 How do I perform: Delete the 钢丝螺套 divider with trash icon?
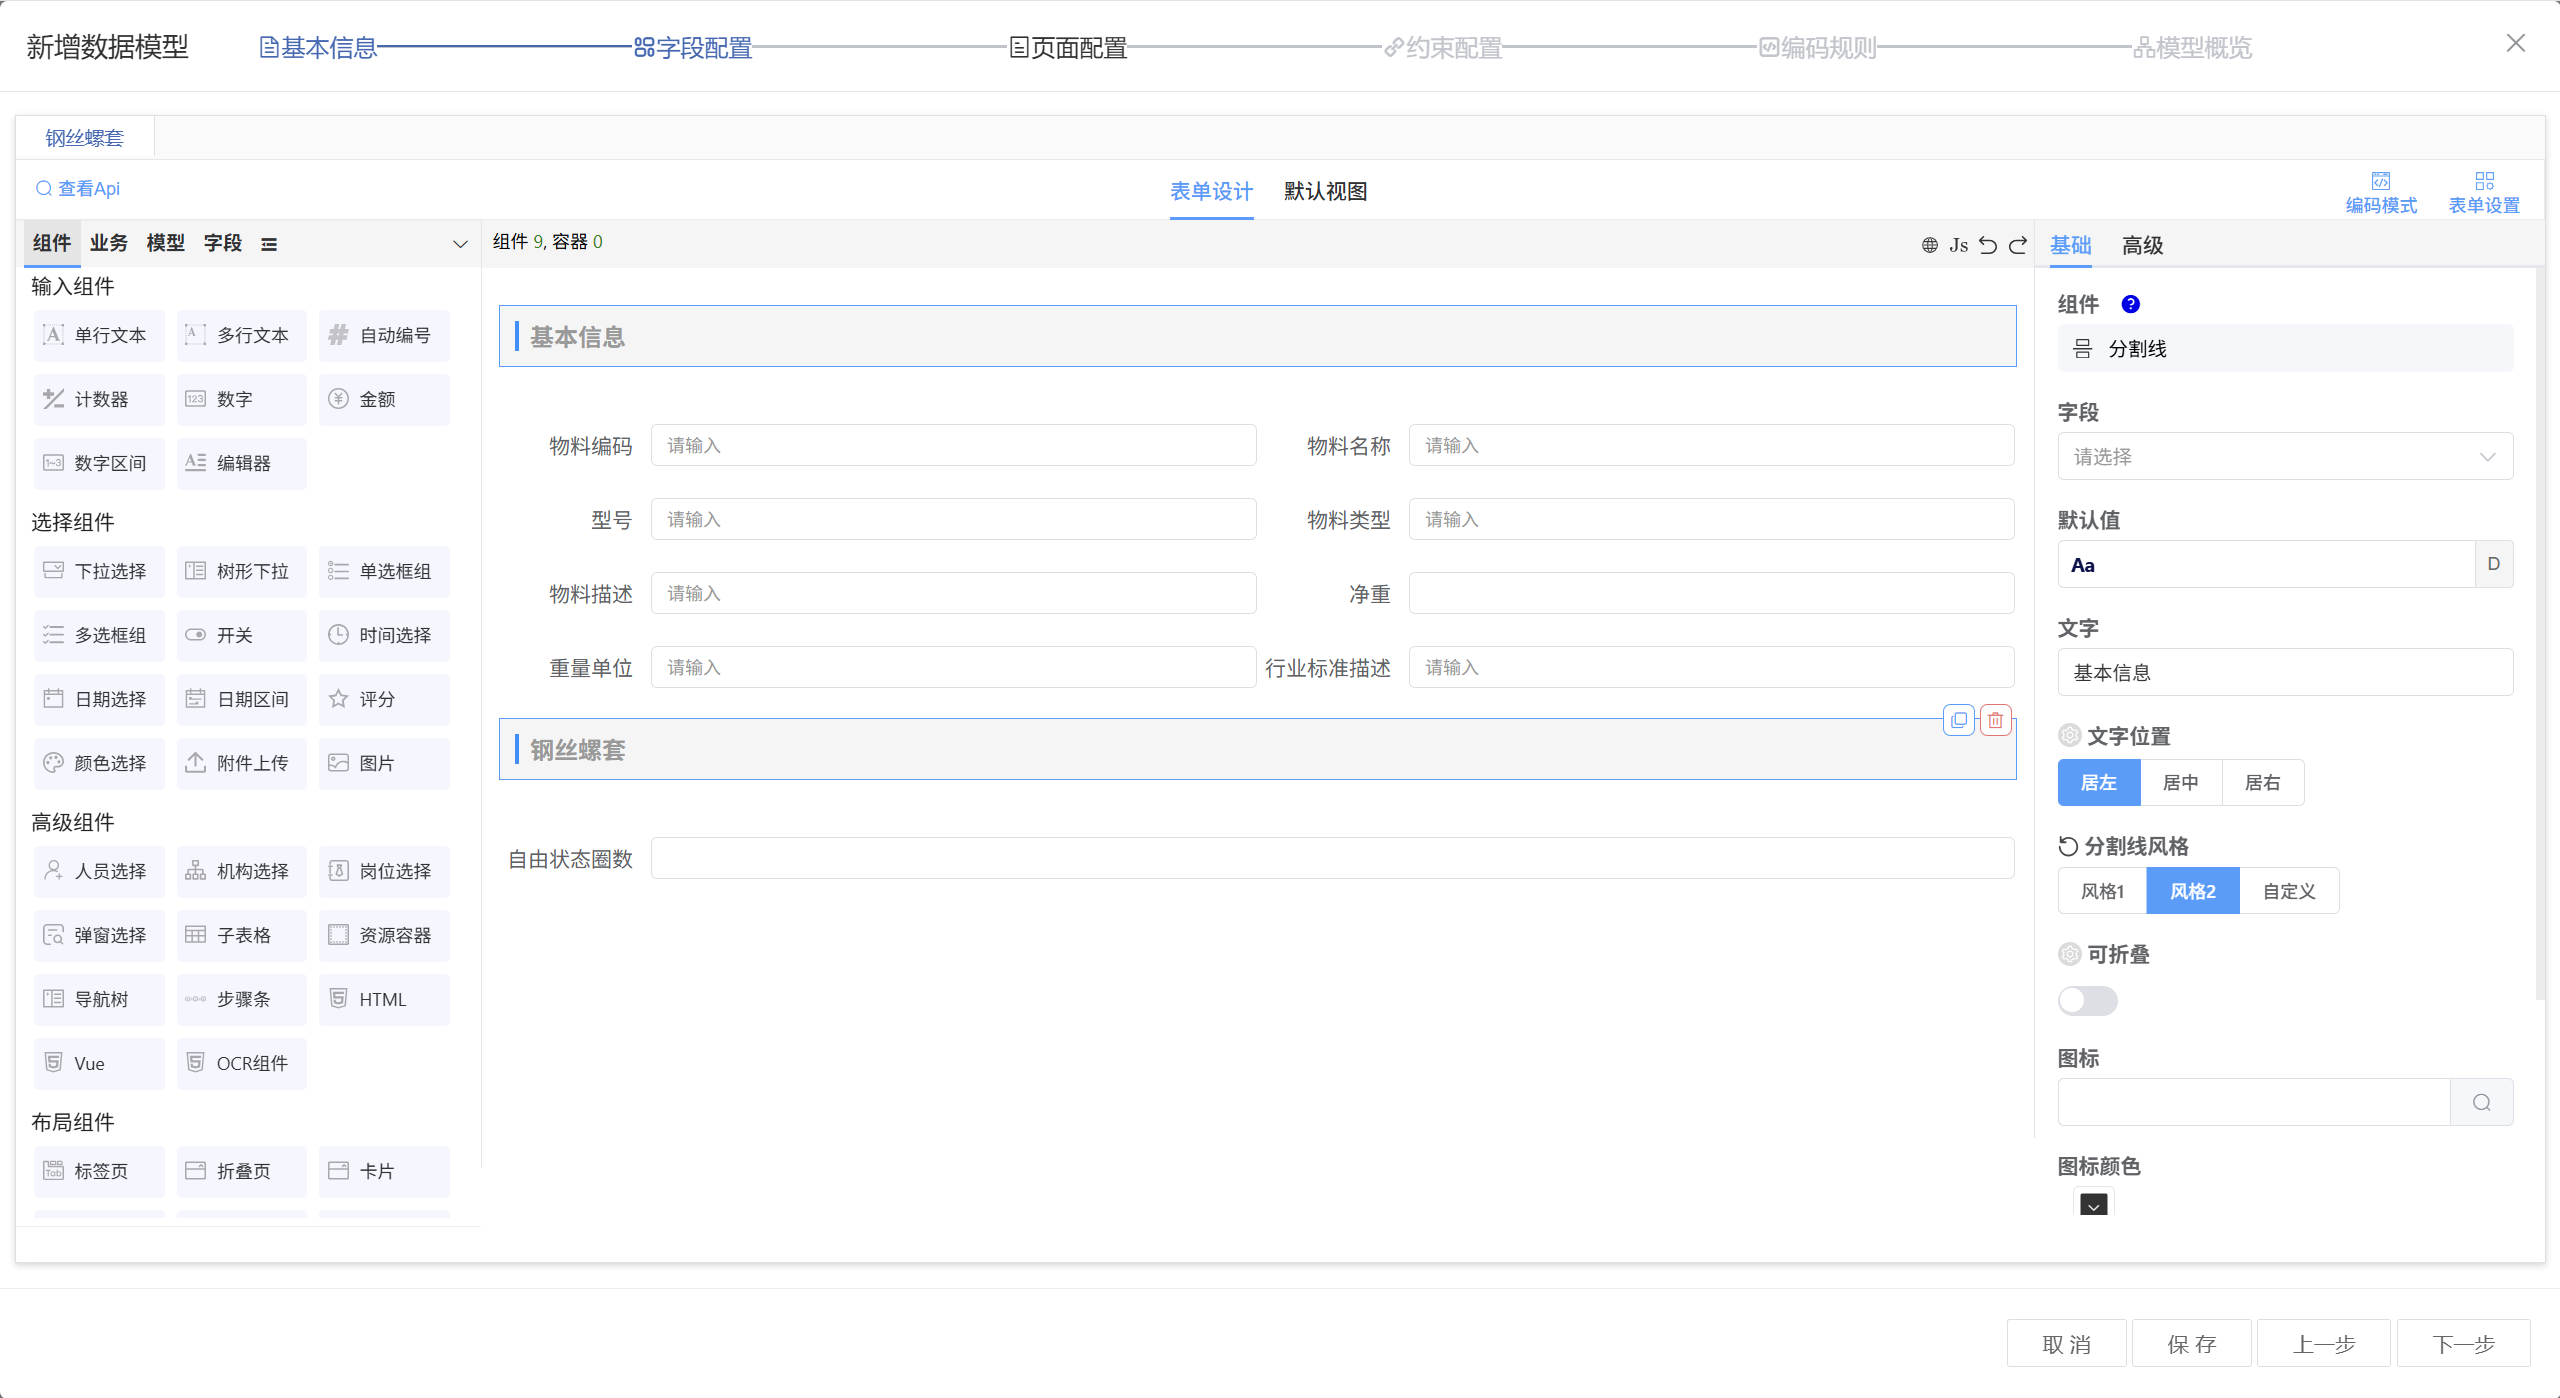pyautogui.click(x=1995, y=720)
